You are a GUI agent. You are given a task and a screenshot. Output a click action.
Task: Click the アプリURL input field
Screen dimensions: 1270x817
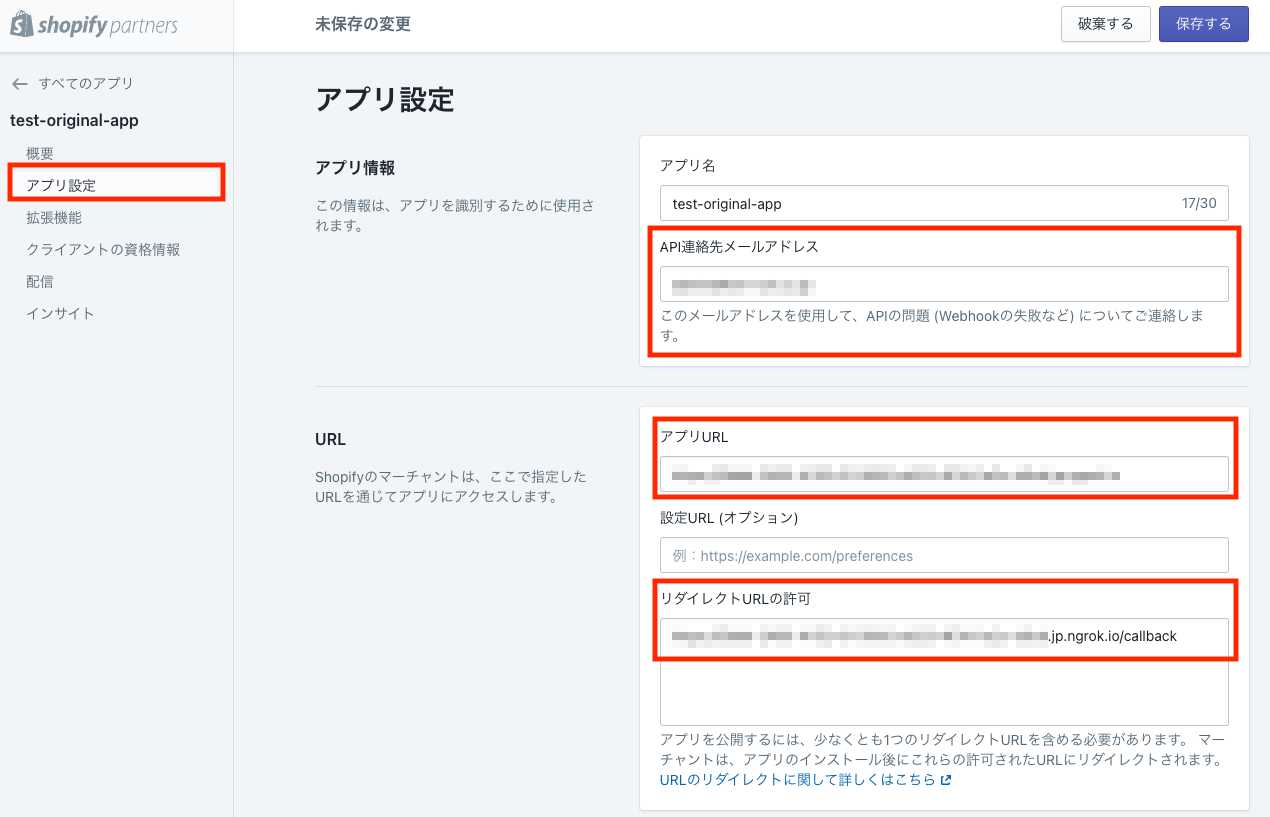pyautogui.click(x=944, y=473)
